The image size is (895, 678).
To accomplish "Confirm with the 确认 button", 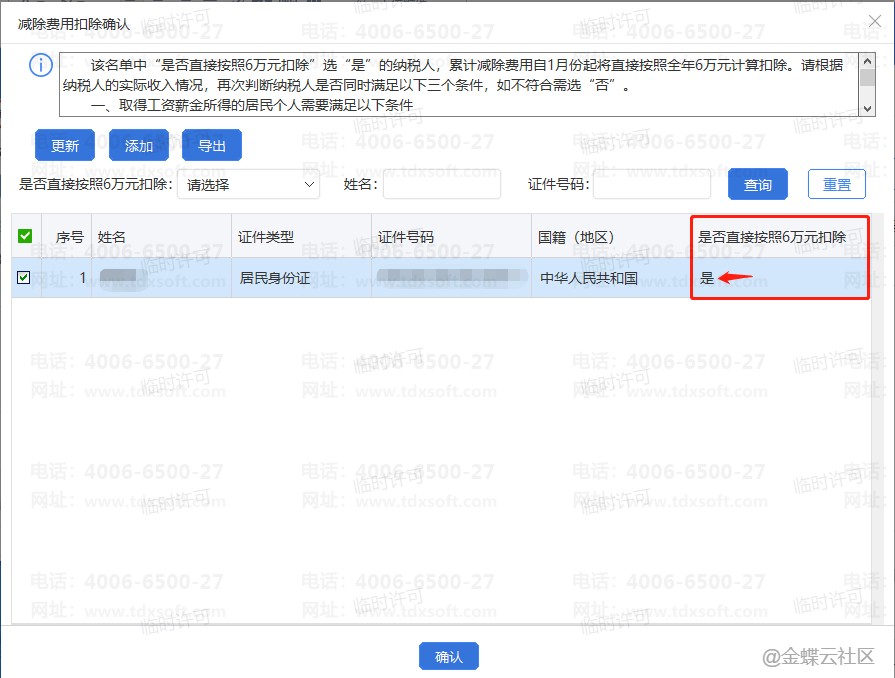I will pyautogui.click(x=448, y=656).
